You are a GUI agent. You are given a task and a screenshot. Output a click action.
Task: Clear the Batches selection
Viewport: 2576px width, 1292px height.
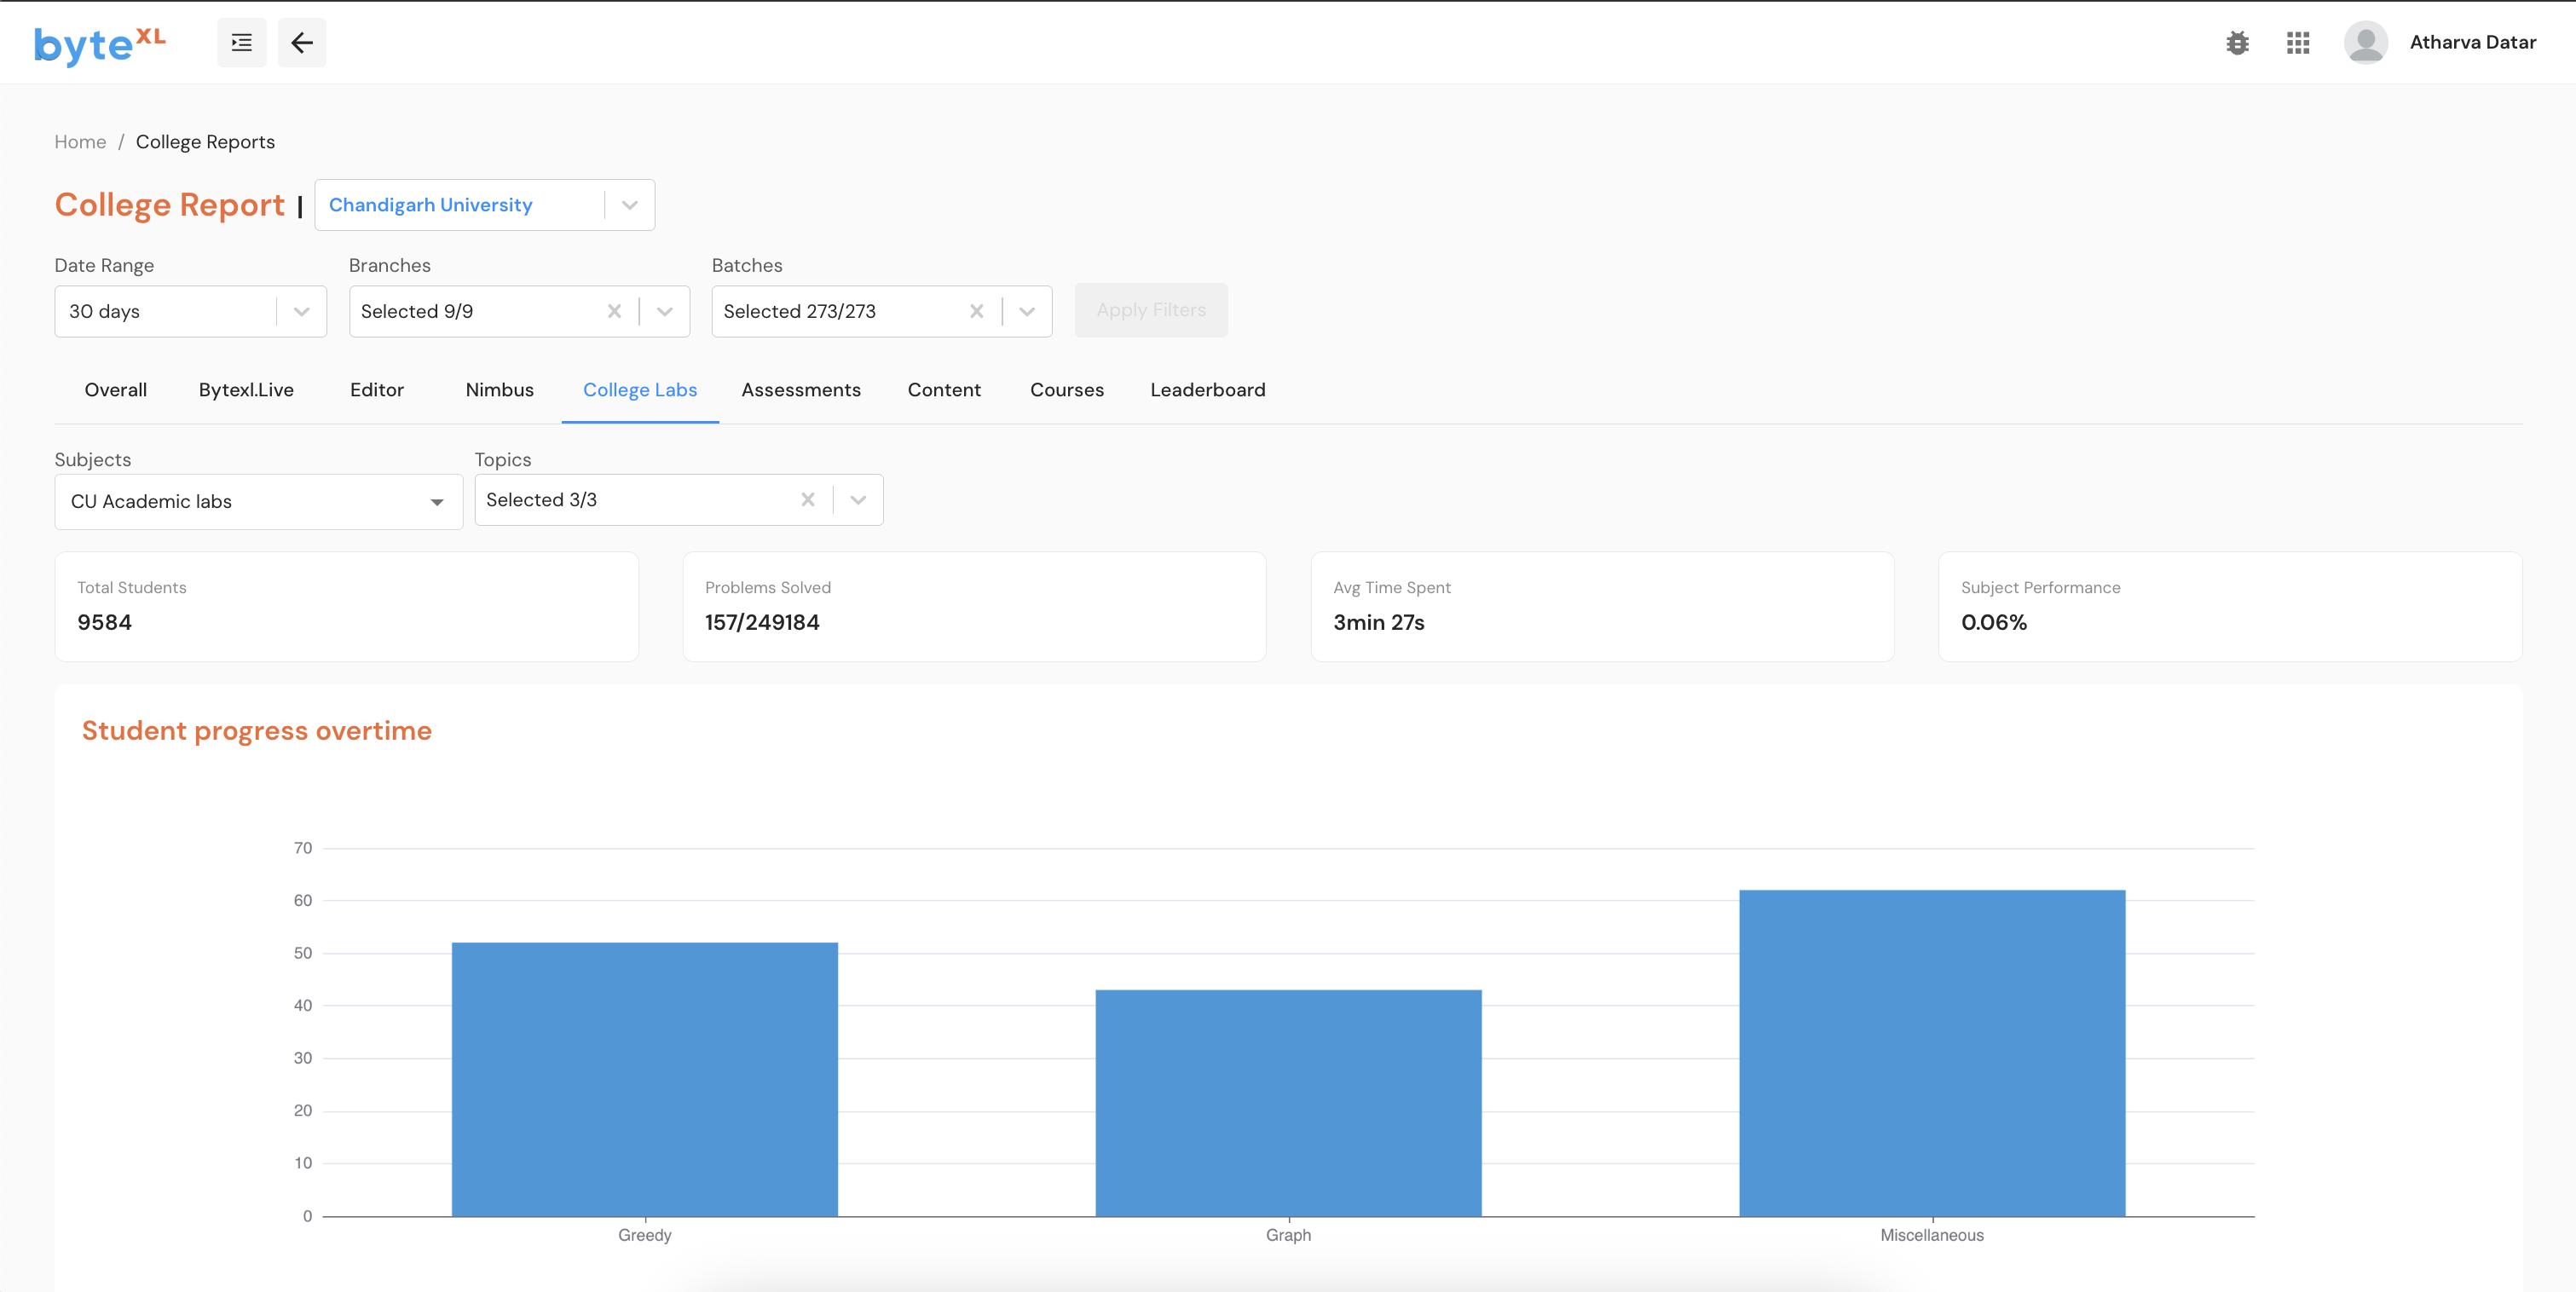[x=976, y=311]
